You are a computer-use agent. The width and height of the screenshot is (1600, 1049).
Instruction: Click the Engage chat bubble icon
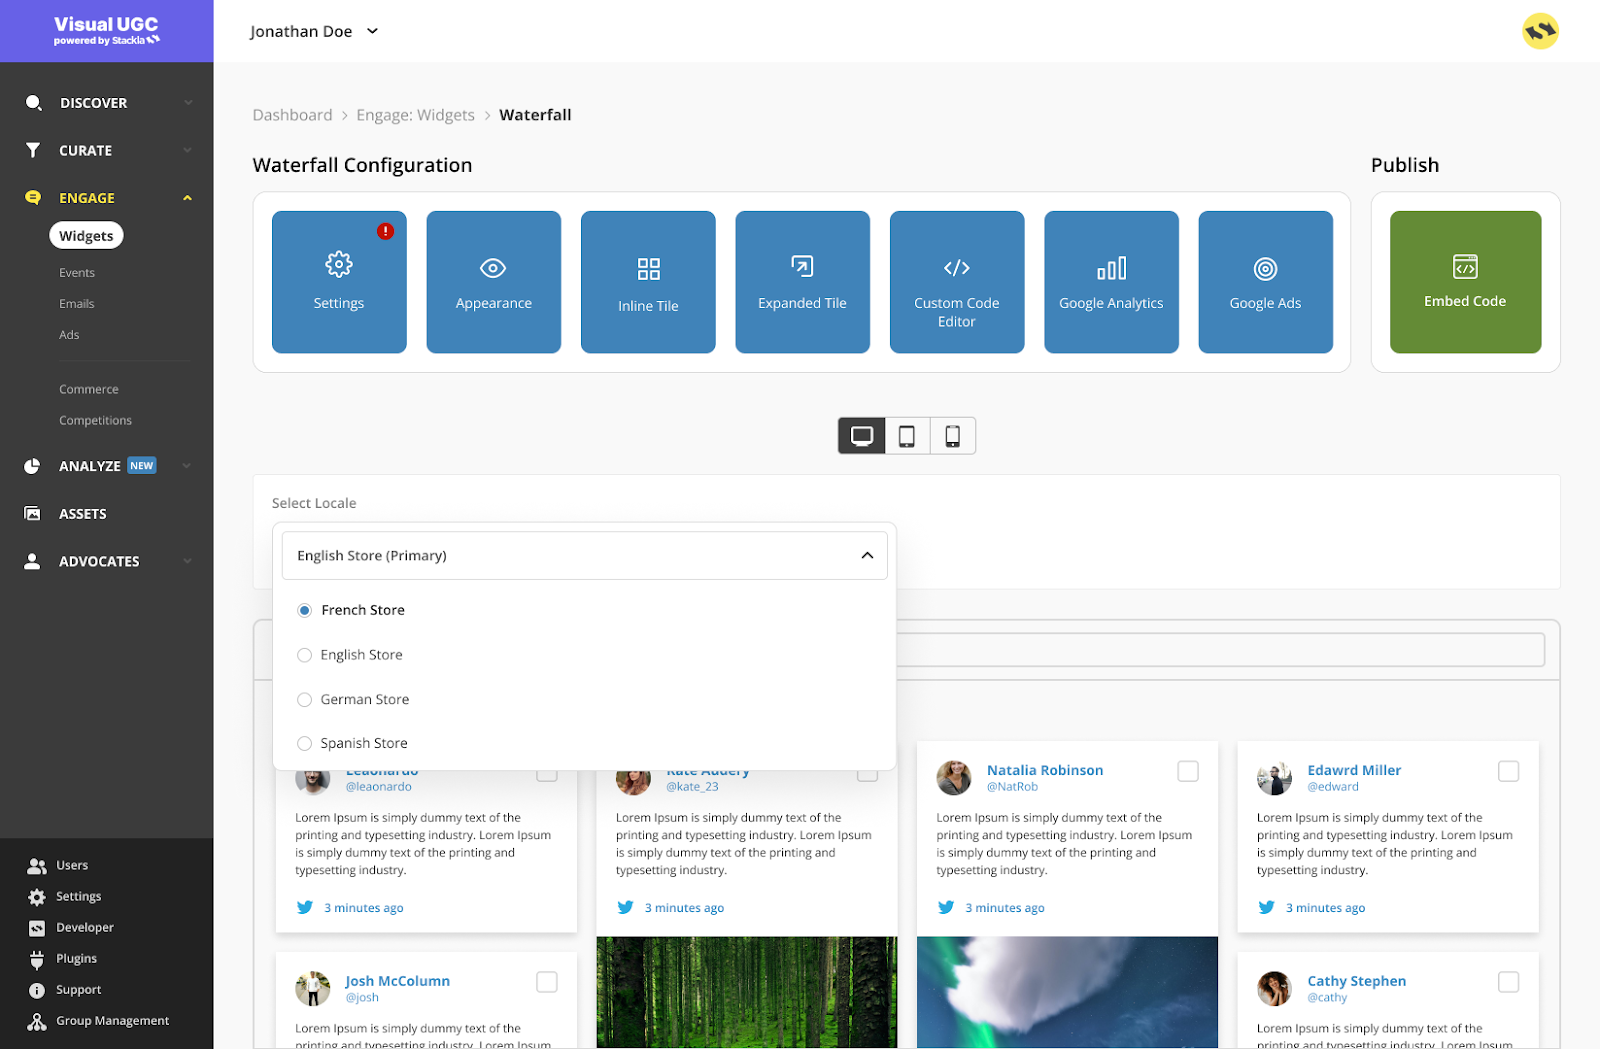point(33,198)
